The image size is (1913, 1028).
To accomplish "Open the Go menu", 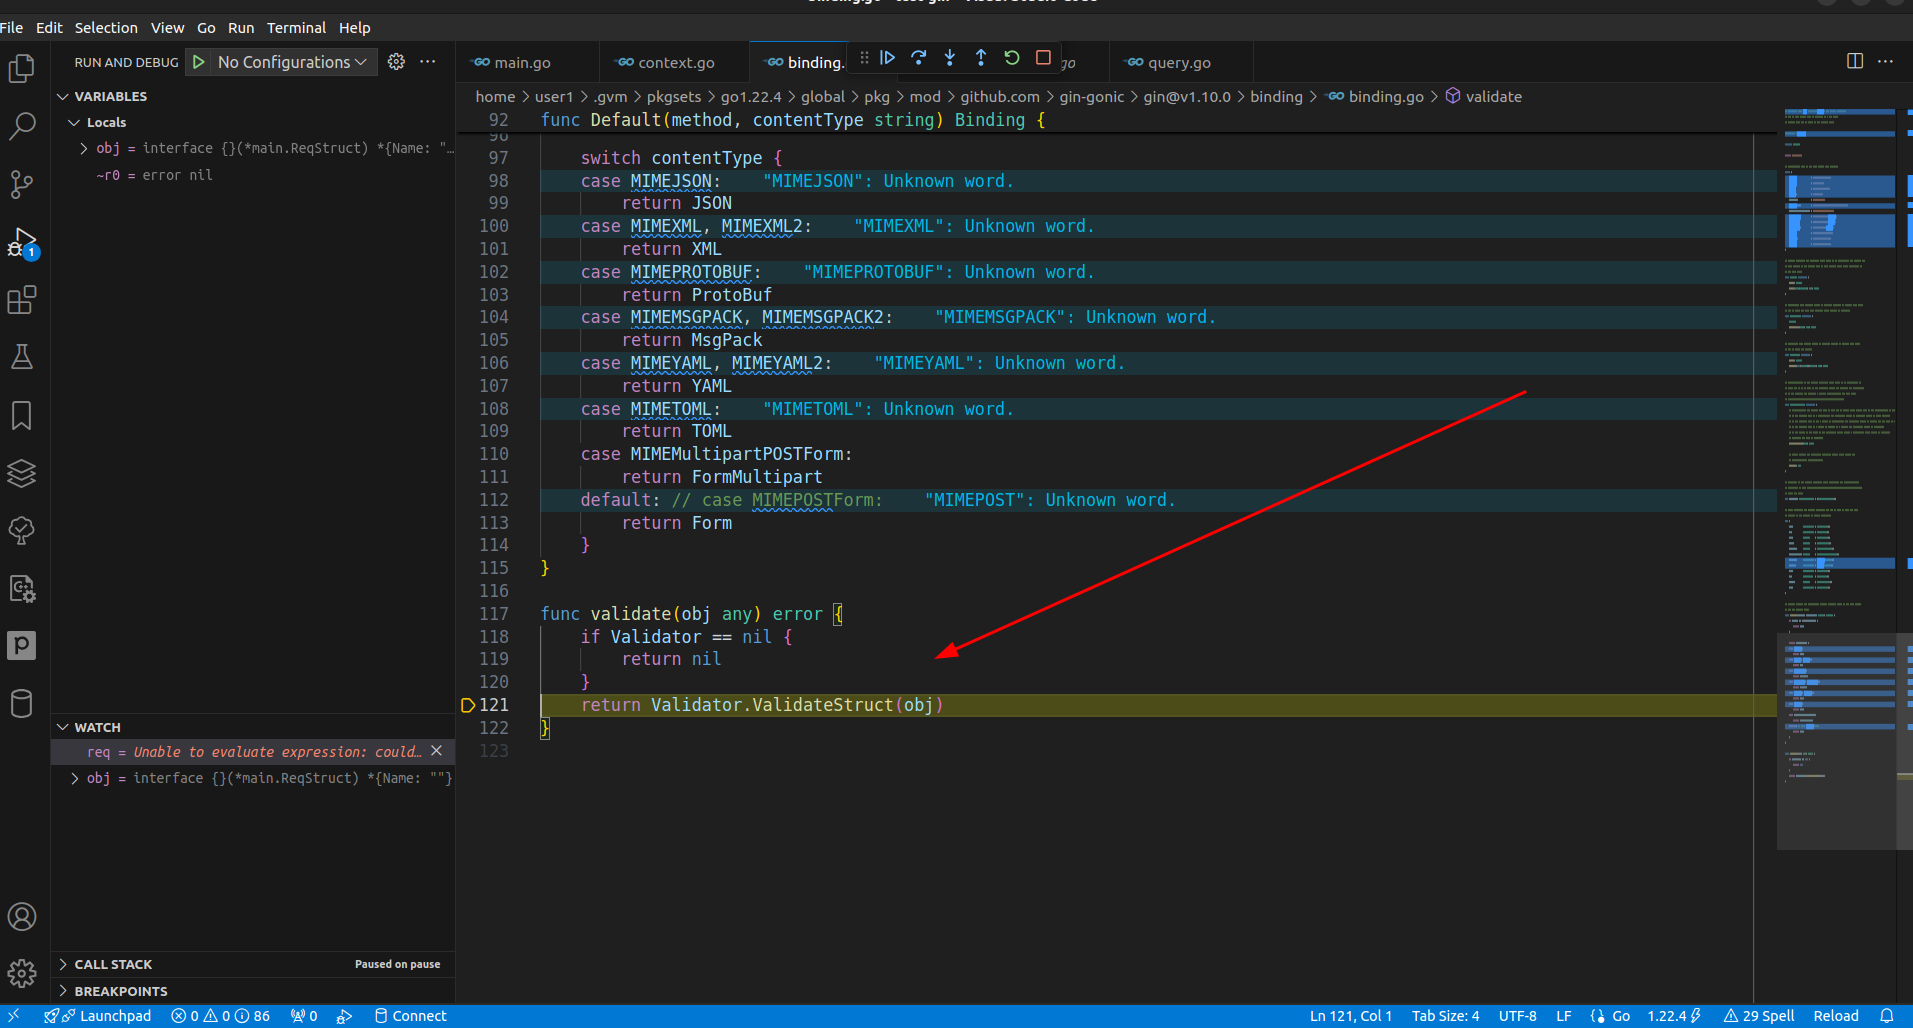I will pos(206,28).
